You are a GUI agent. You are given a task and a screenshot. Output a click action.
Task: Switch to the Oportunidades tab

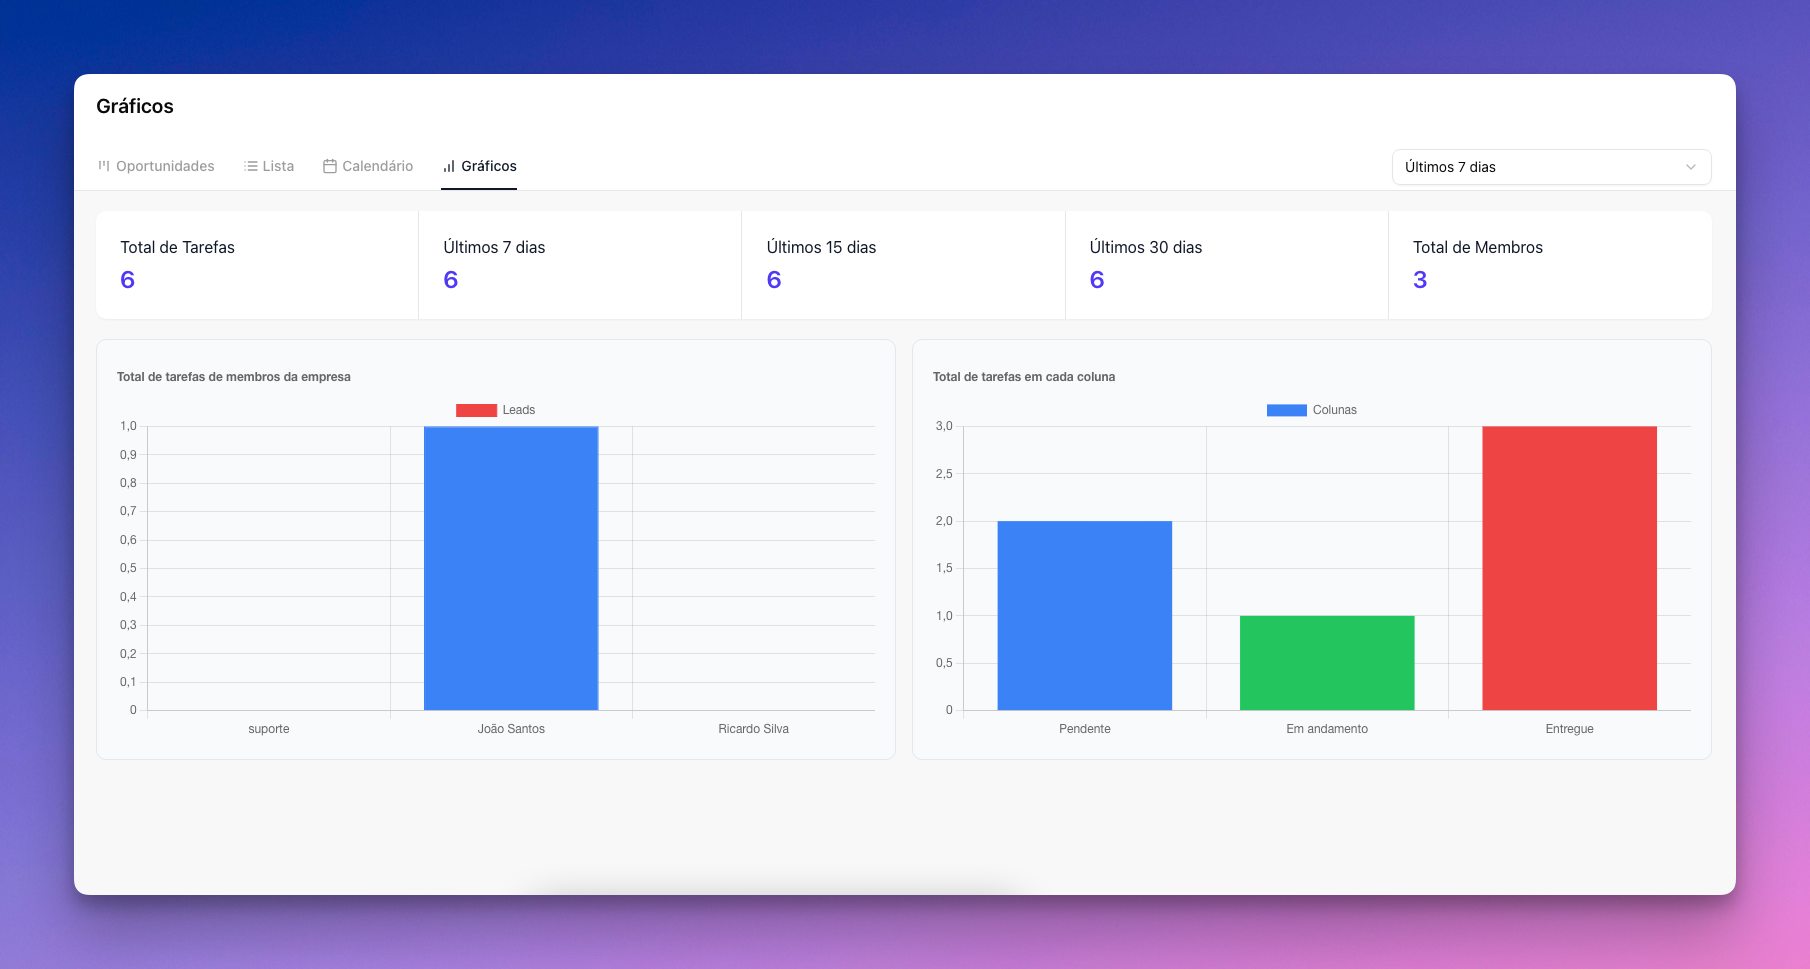coord(165,166)
